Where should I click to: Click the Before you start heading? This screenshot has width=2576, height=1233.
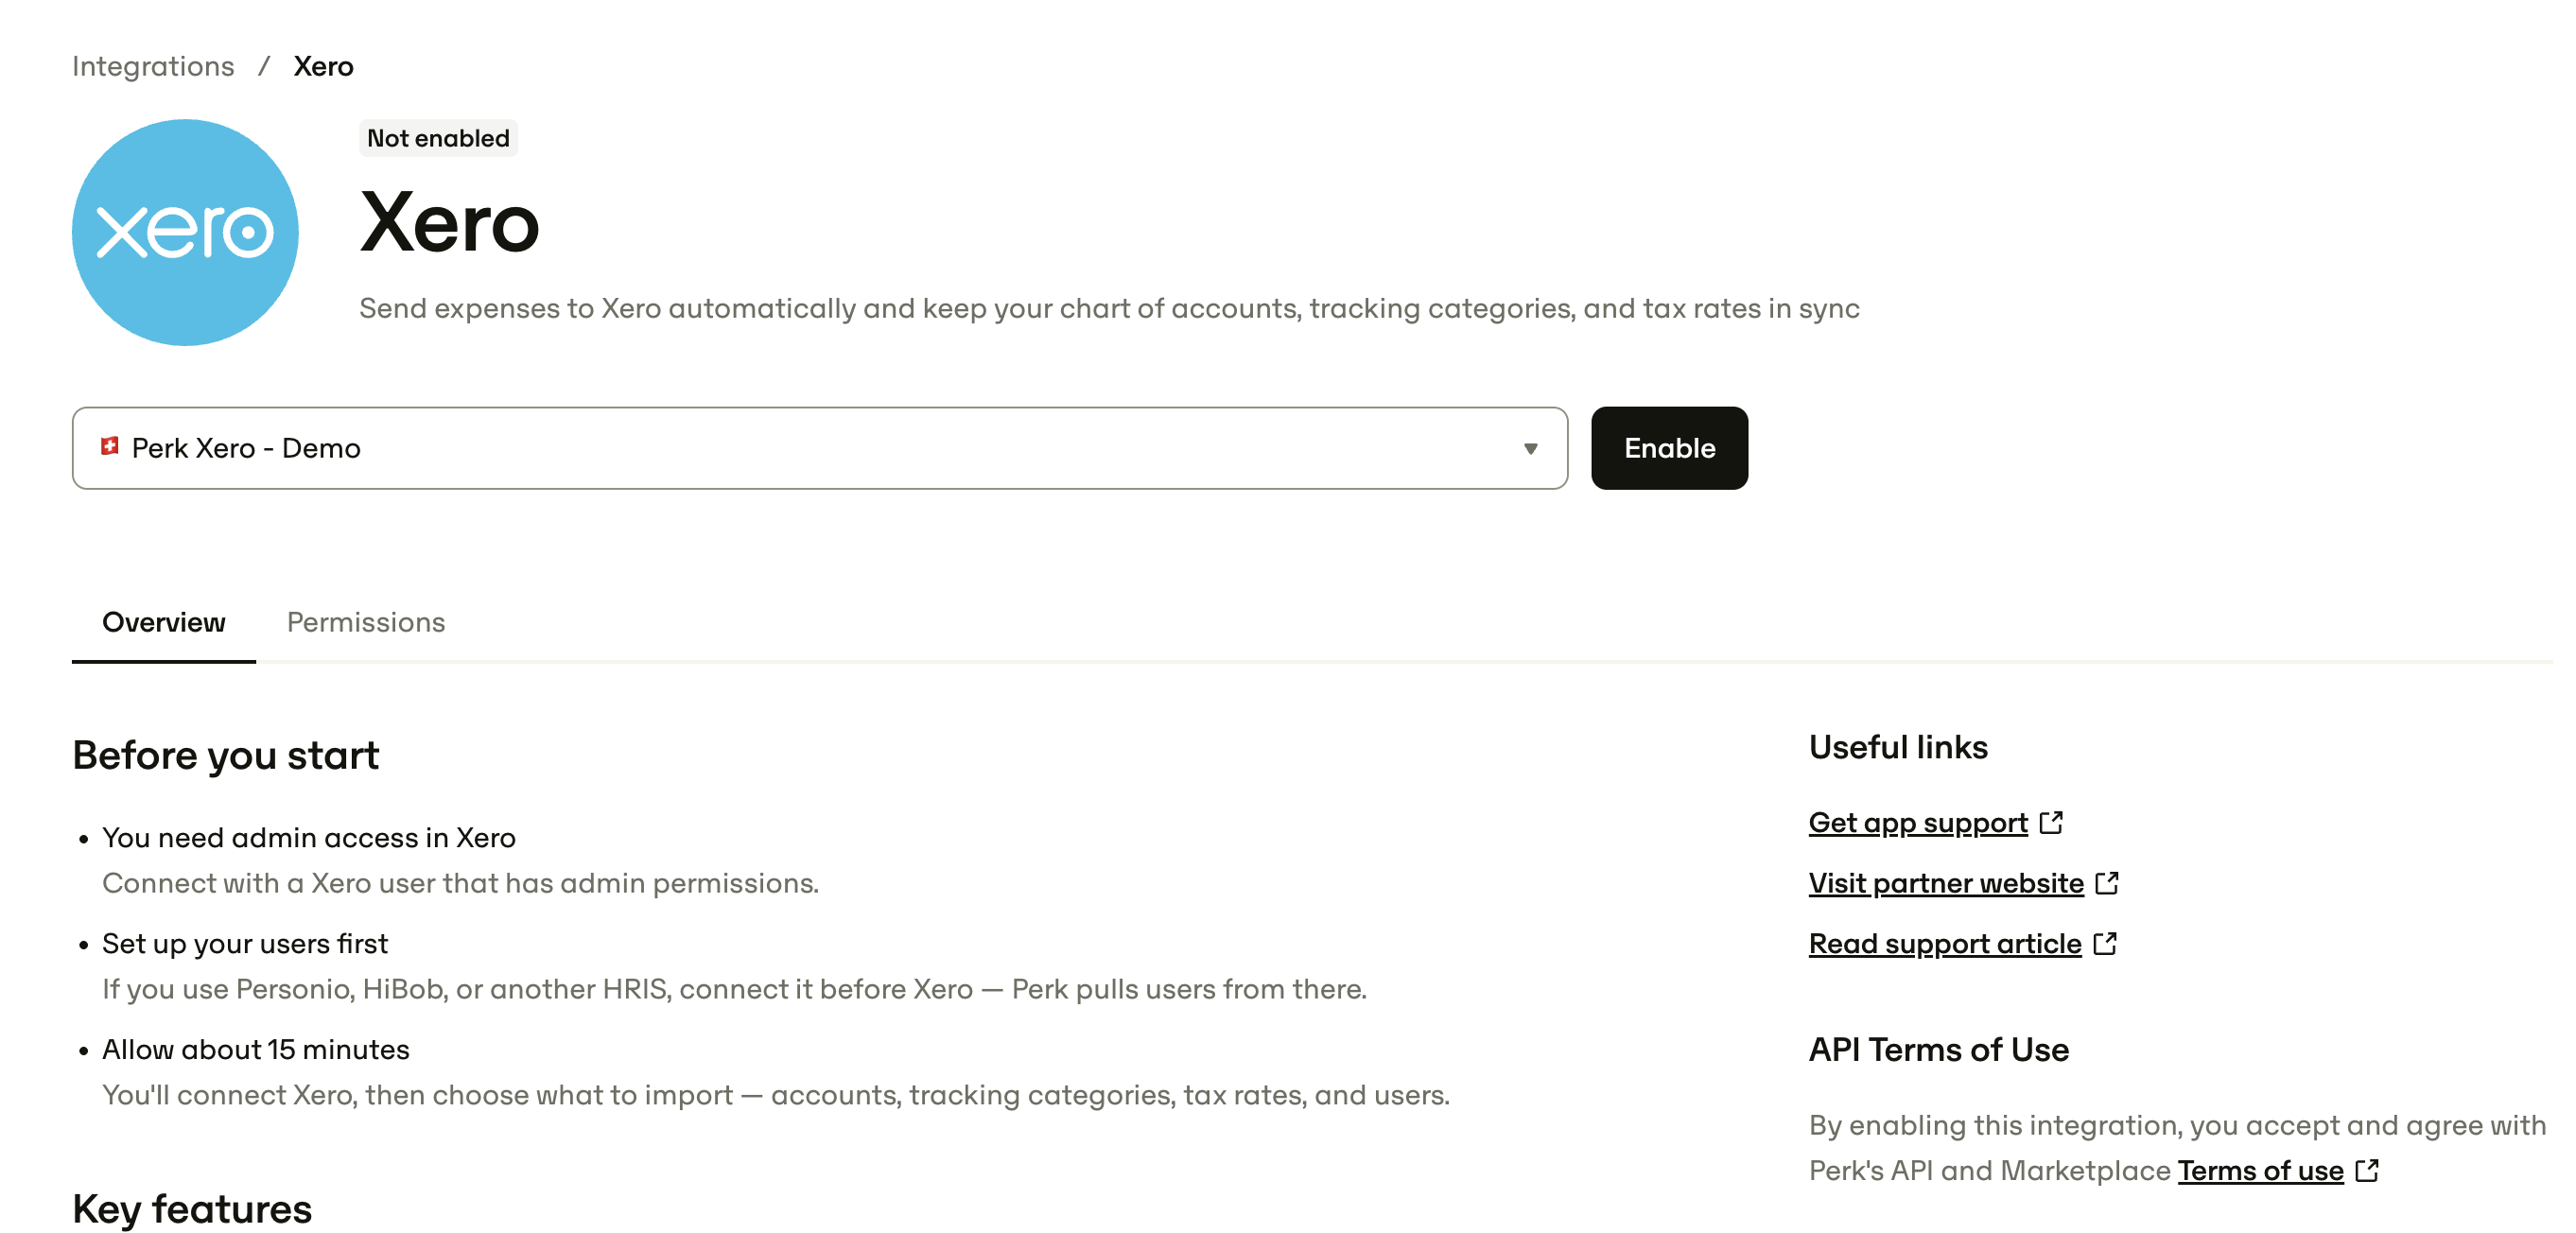click(x=226, y=755)
